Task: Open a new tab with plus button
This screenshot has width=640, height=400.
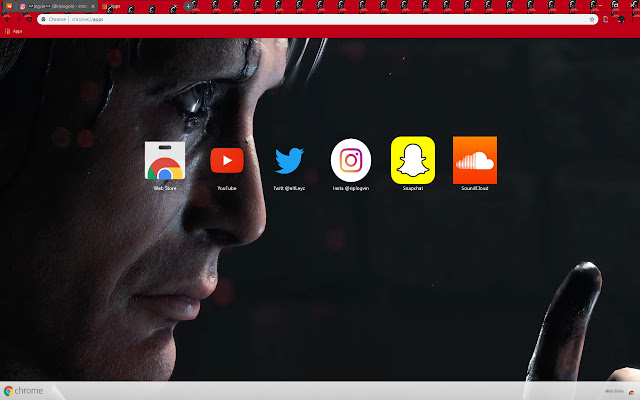Action: point(188,6)
